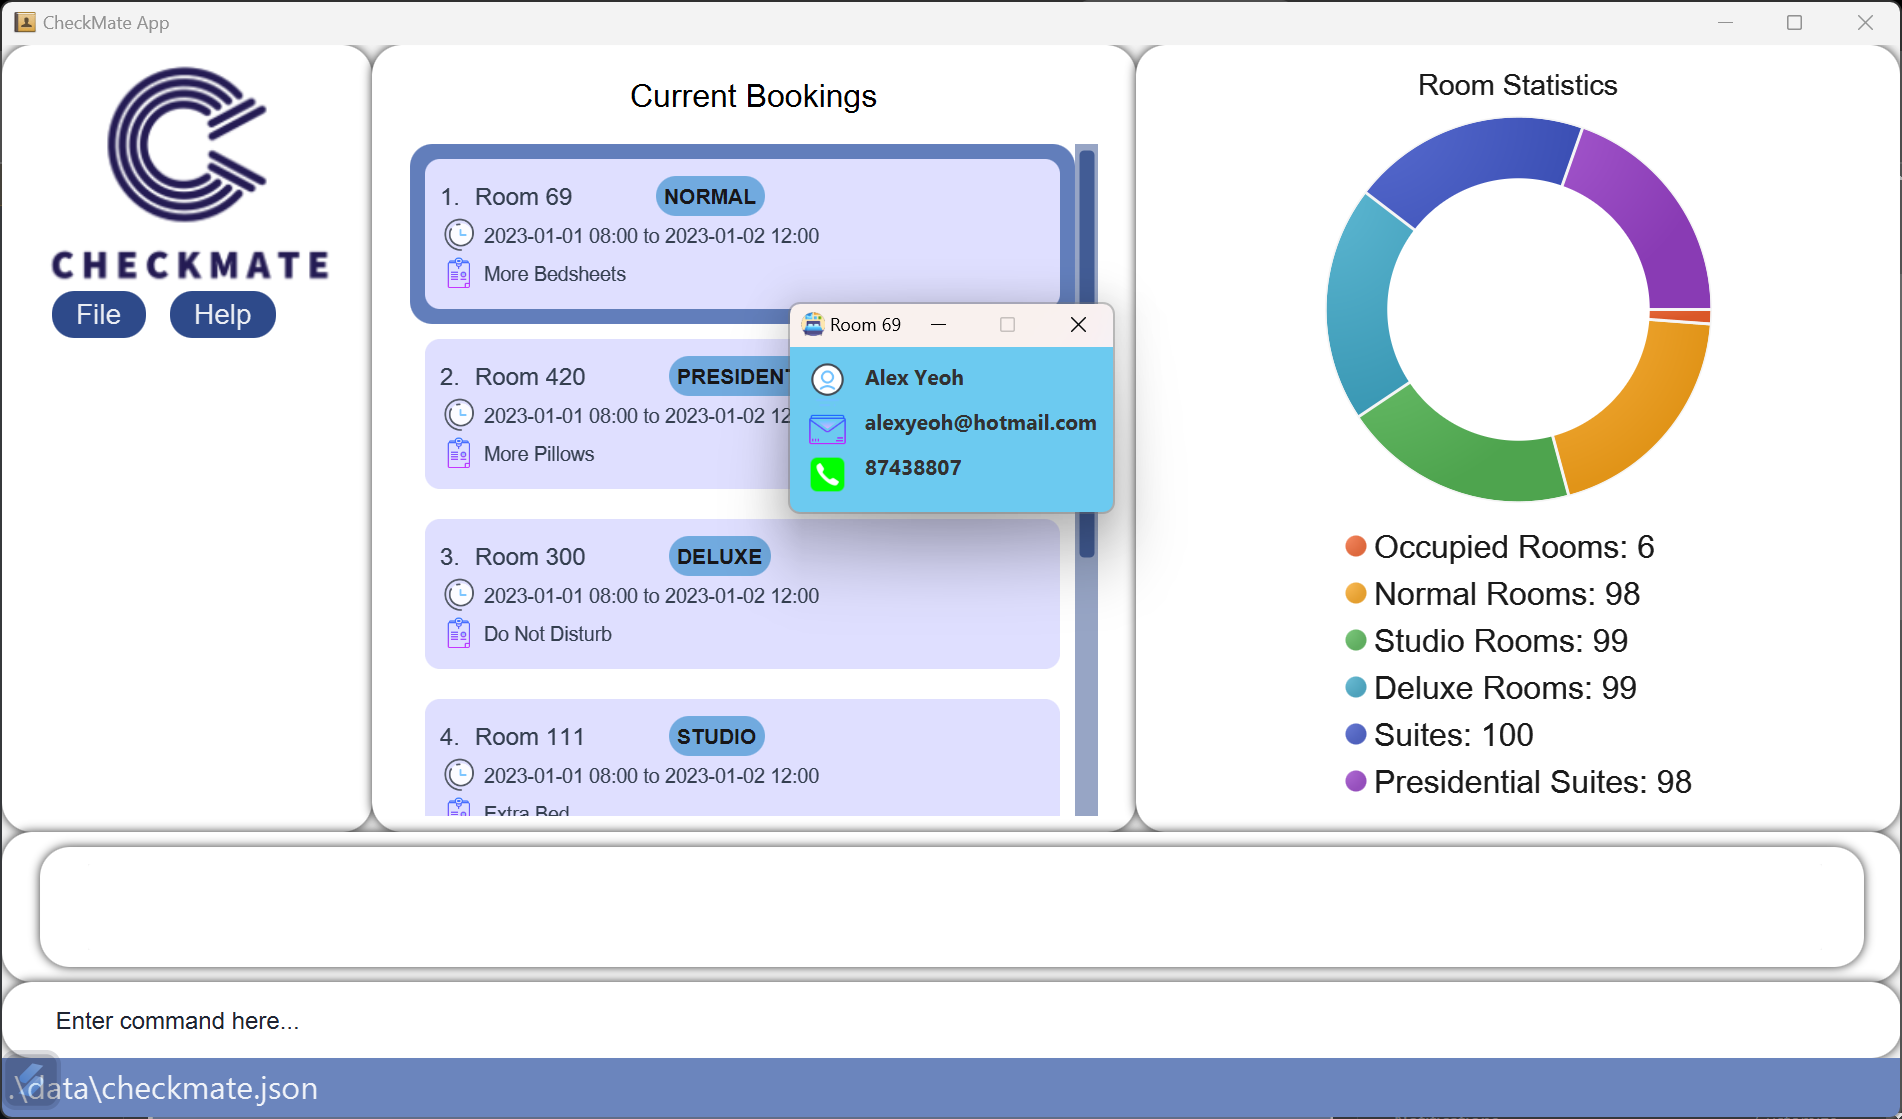Click the clock icon for Room 420 booking
The height and width of the screenshot is (1119, 1902).
click(459, 415)
